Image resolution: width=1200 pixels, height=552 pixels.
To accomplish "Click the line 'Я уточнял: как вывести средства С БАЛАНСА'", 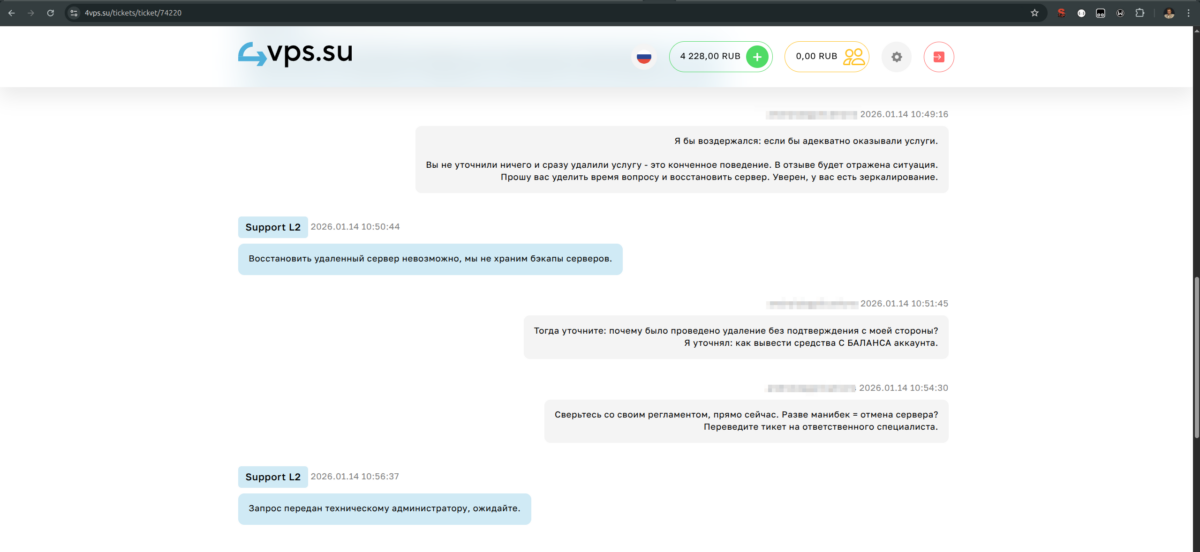I will (811, 343).
